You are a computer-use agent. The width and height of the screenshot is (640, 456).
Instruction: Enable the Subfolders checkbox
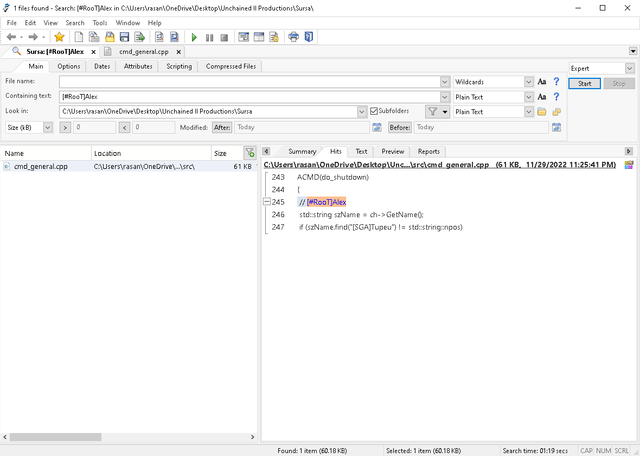374,111
